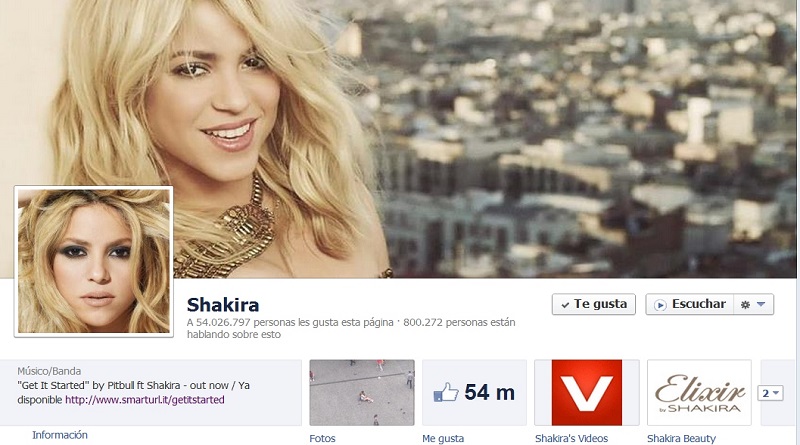Follow the smarturl.it/getitstarted link
800x445 pixels.
[144, 400]
